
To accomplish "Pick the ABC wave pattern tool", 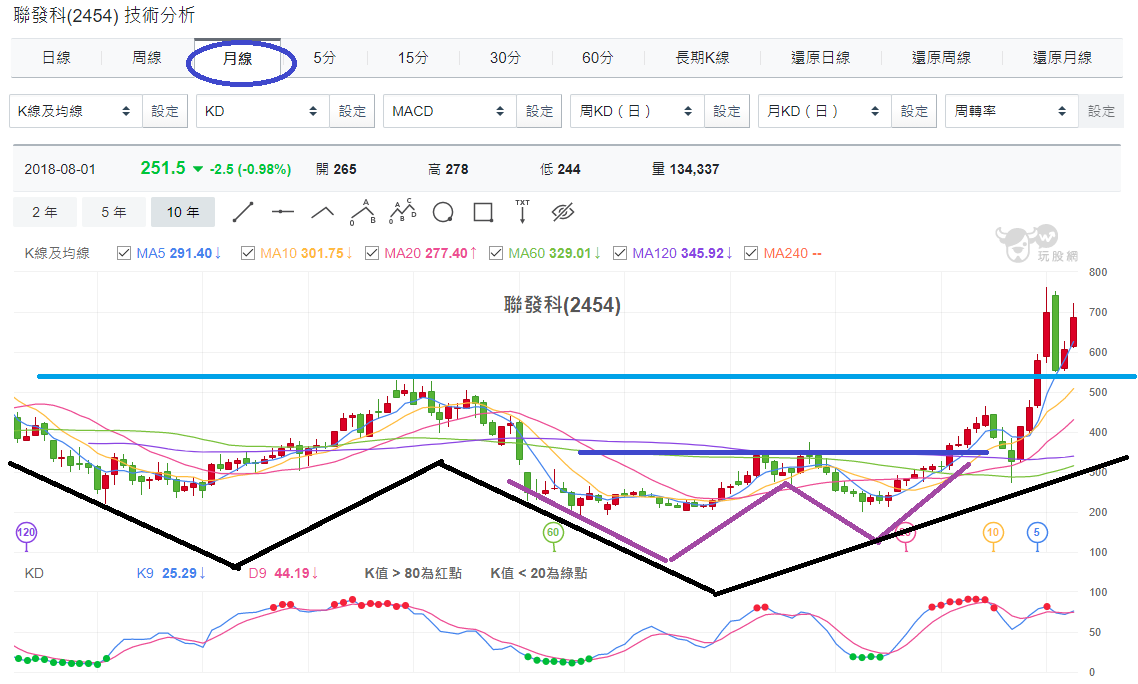I will coord(363,212).
